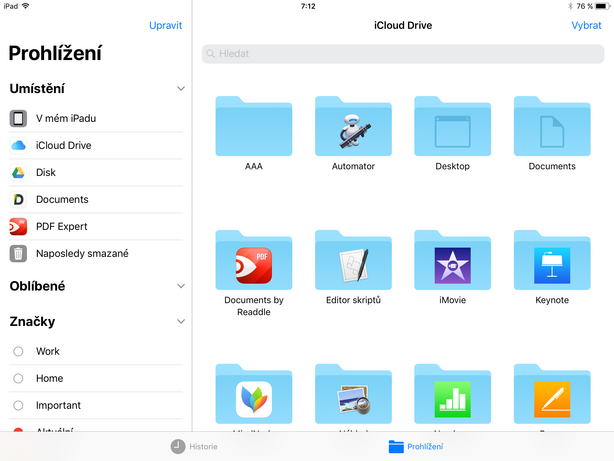
Task: Click the 'Important' tag label
Action: [58, 405]
